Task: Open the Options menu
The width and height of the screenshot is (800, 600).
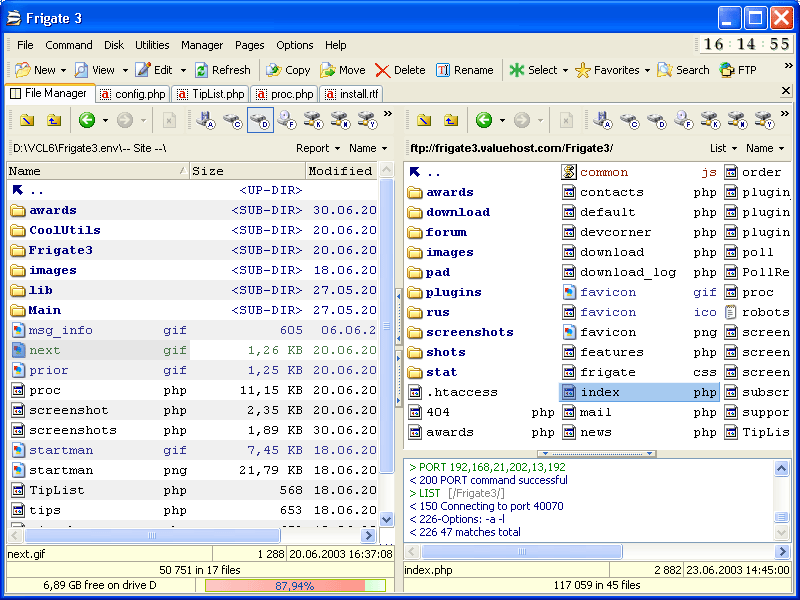Action: point(294,45)
